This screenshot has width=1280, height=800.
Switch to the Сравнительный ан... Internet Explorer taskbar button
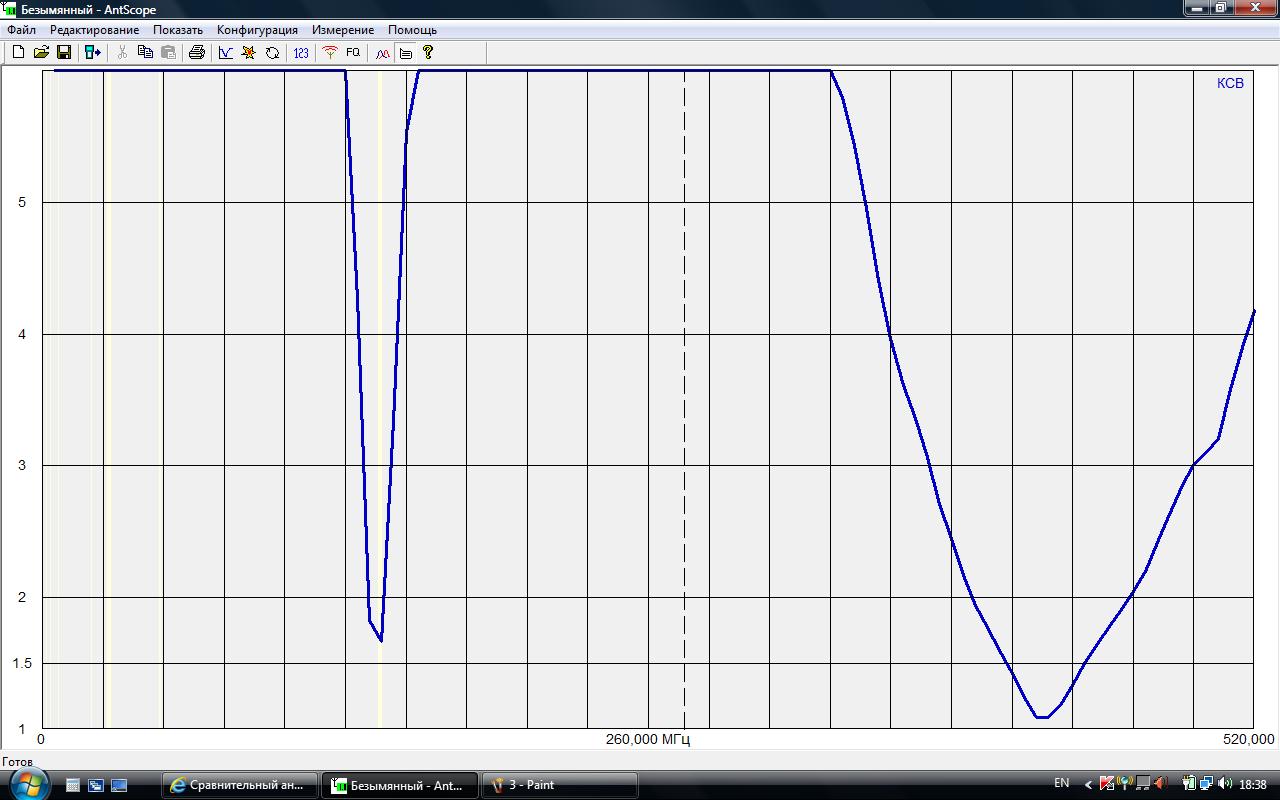240,785
